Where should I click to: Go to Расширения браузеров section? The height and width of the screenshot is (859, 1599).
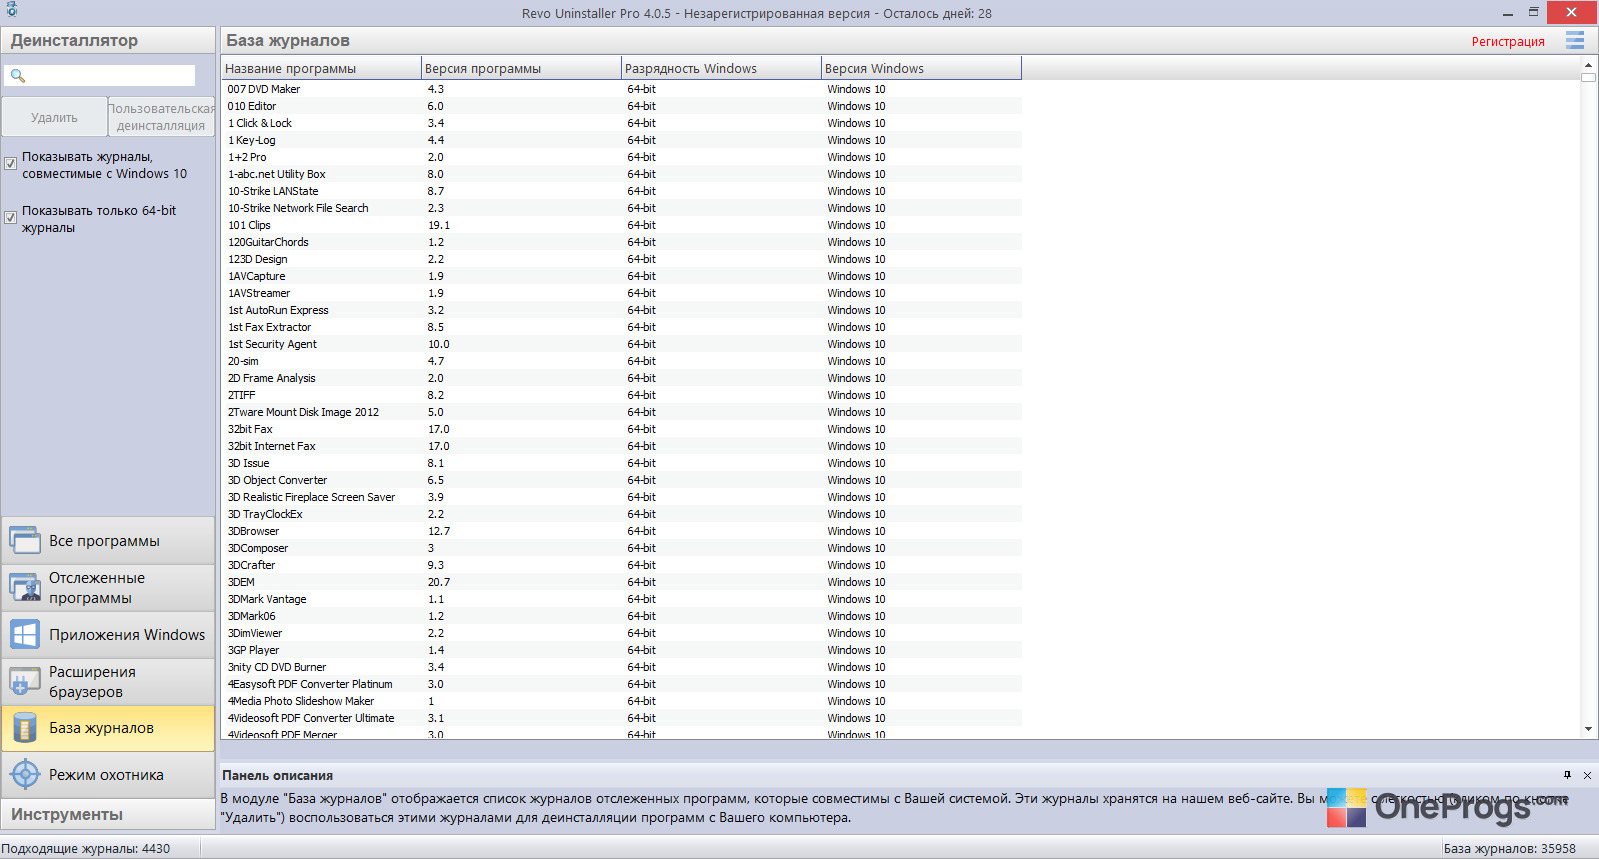(108, 682)
